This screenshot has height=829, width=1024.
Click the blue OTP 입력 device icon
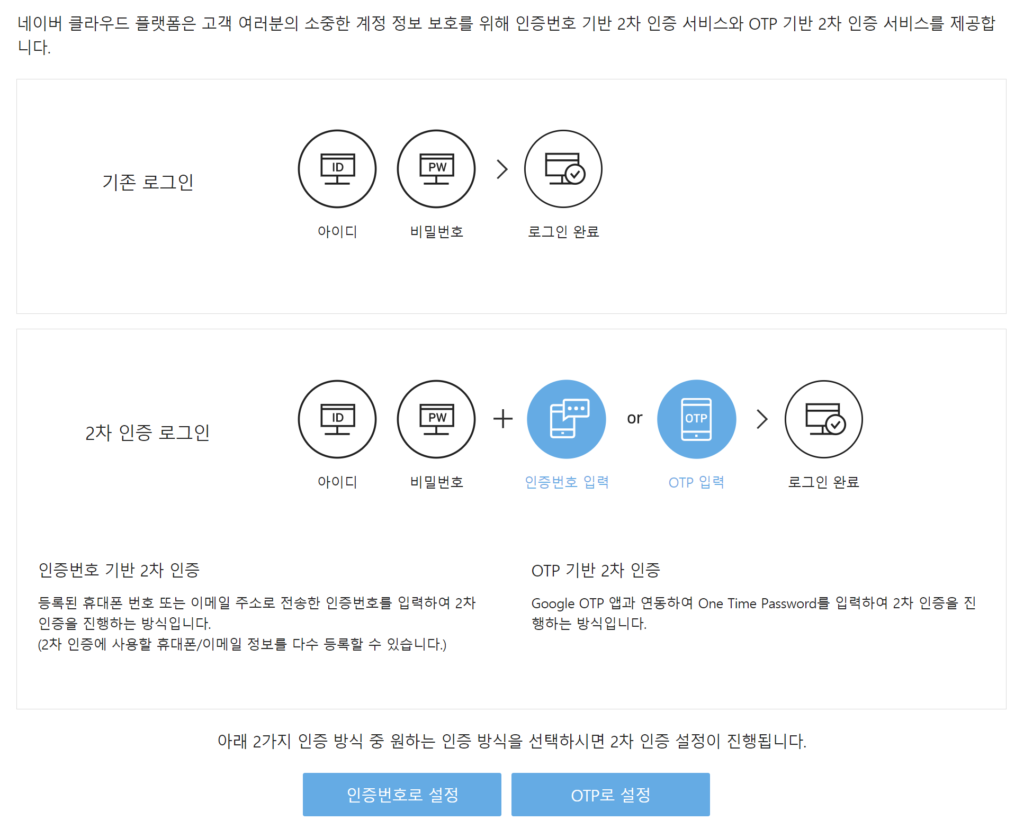pos(696,419)
